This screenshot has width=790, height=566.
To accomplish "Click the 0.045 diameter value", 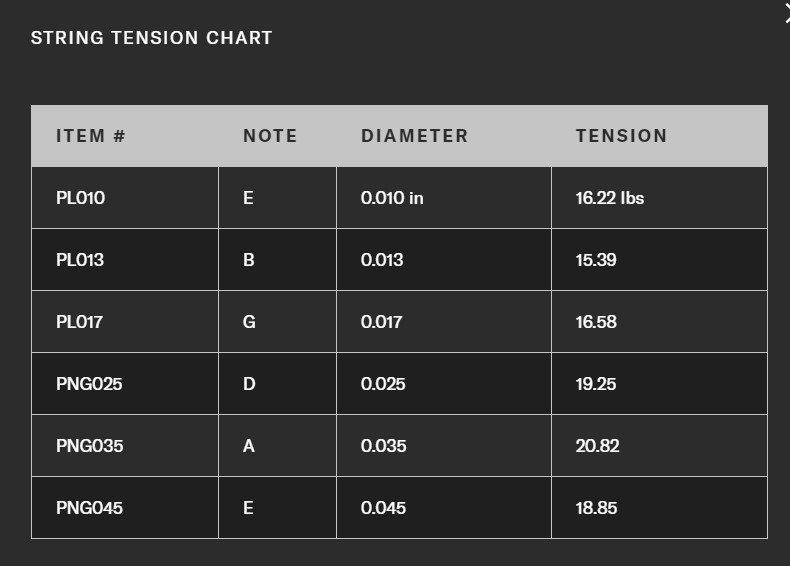I will click(x=384, y=508).
